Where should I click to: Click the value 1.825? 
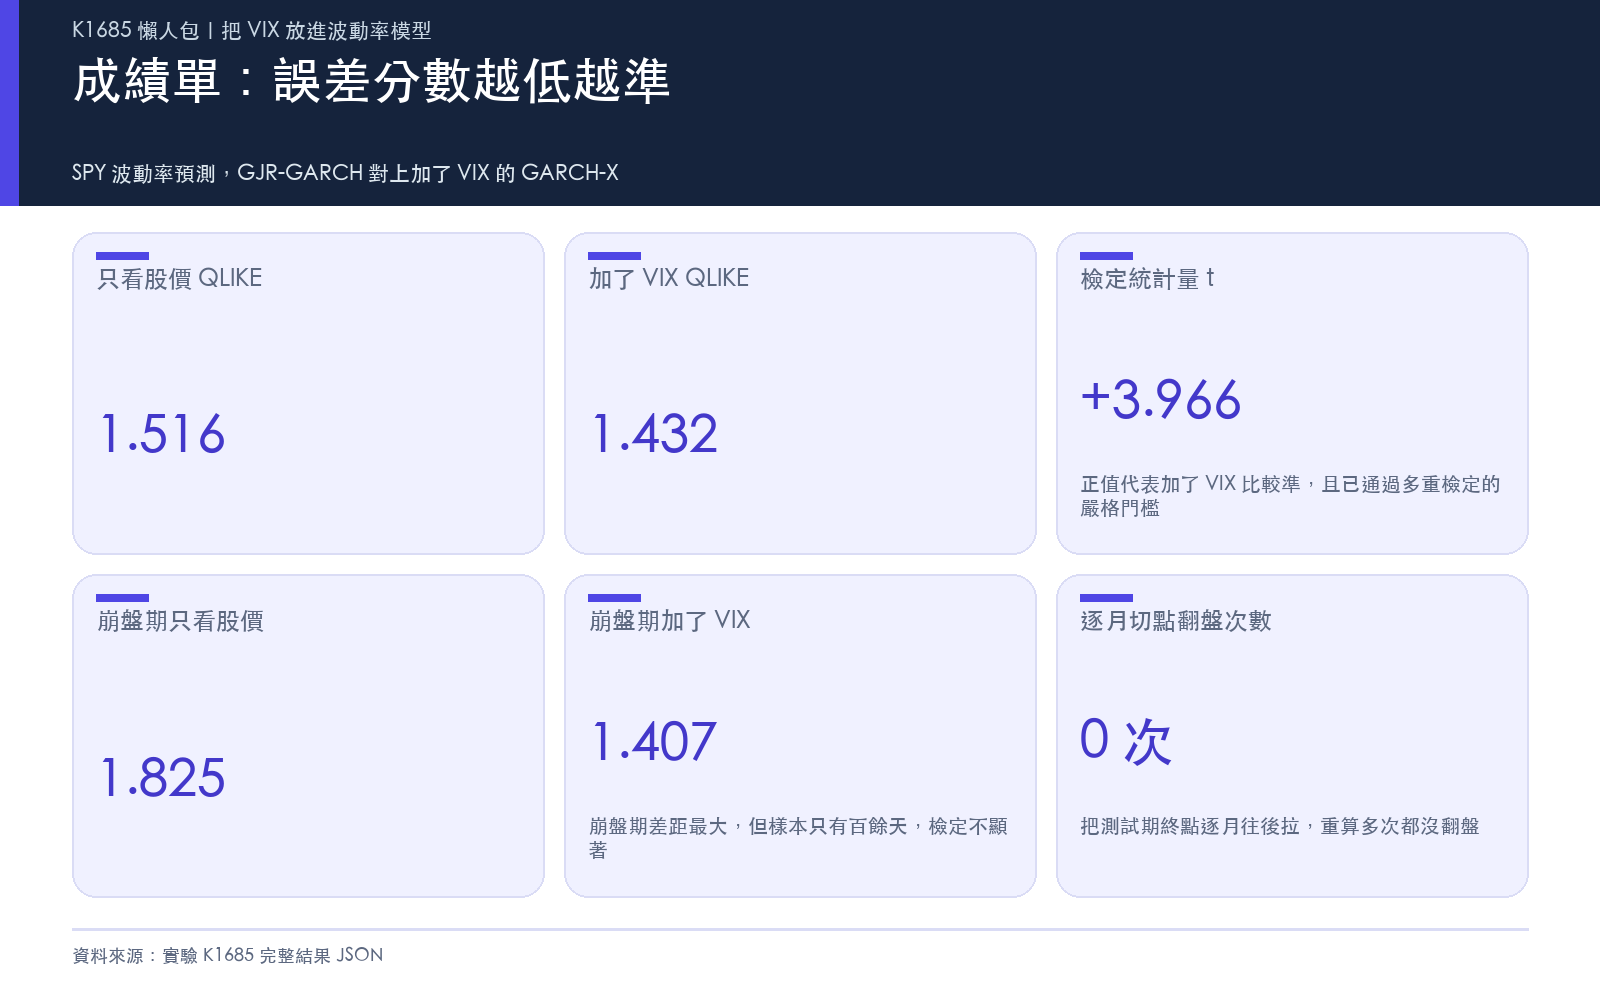pos(162,777)
